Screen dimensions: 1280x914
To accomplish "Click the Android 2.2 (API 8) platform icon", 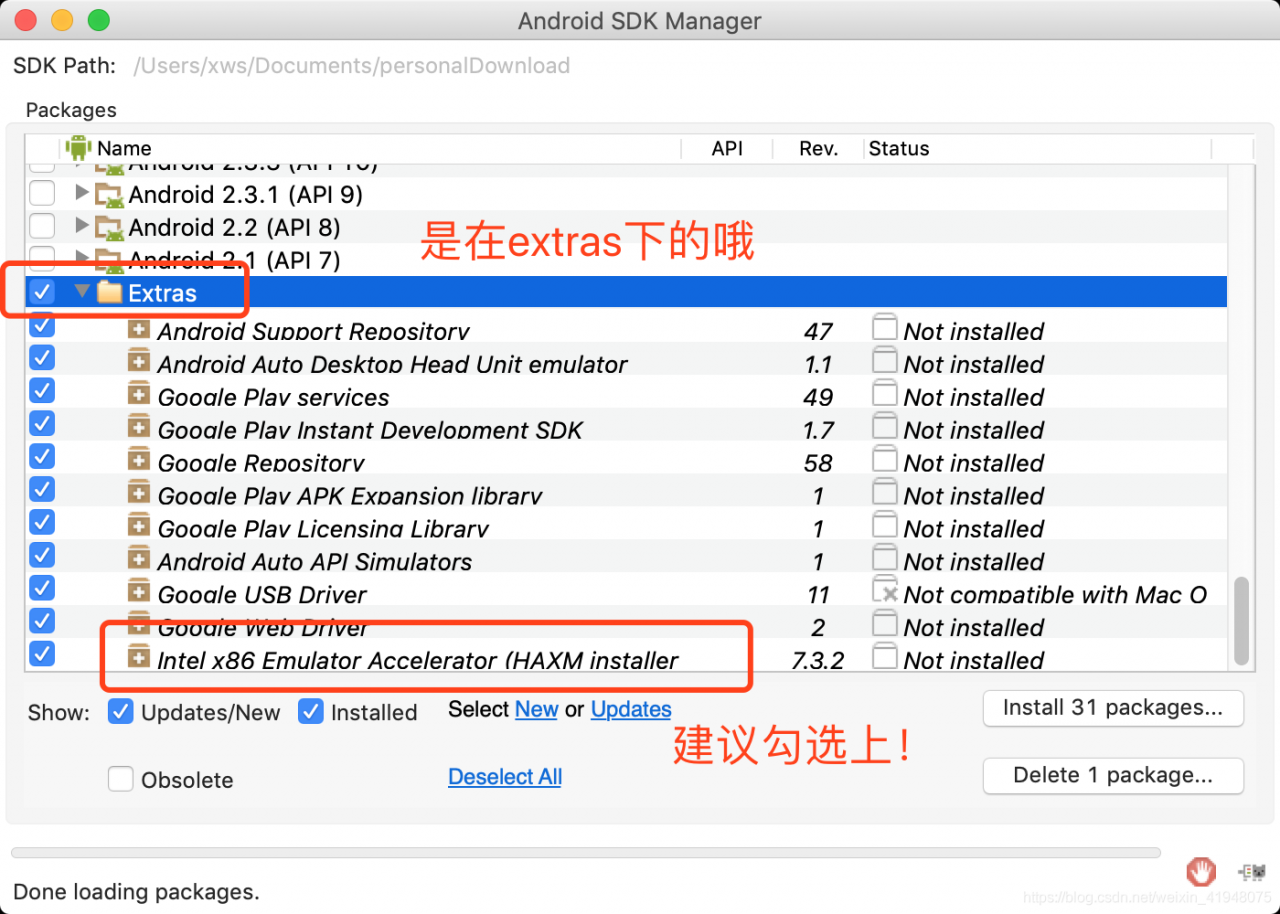I will tap(109, 228).
